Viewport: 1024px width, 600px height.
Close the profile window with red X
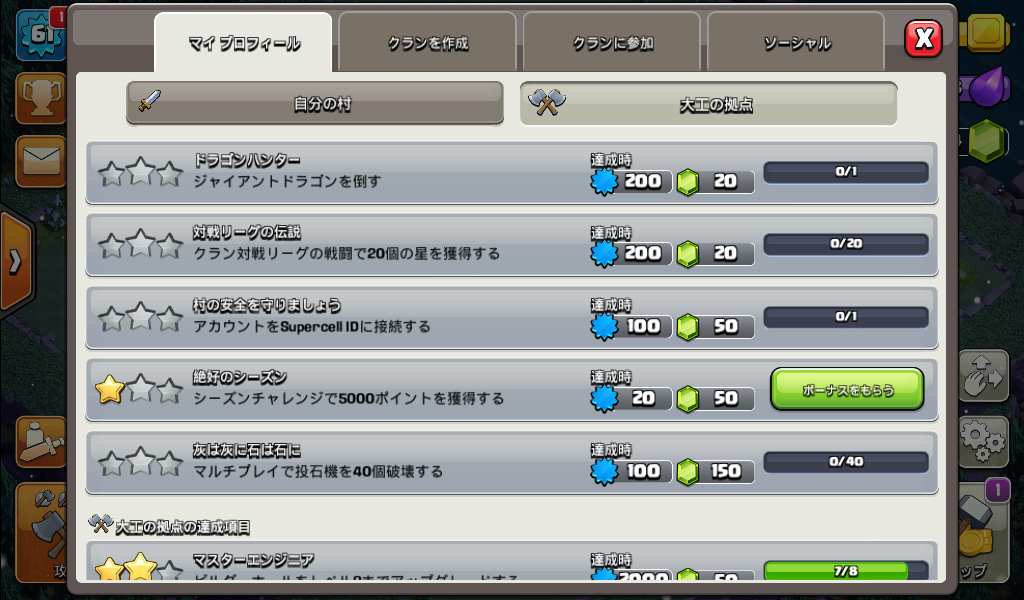pyautogui.click(x=923, y=39)
